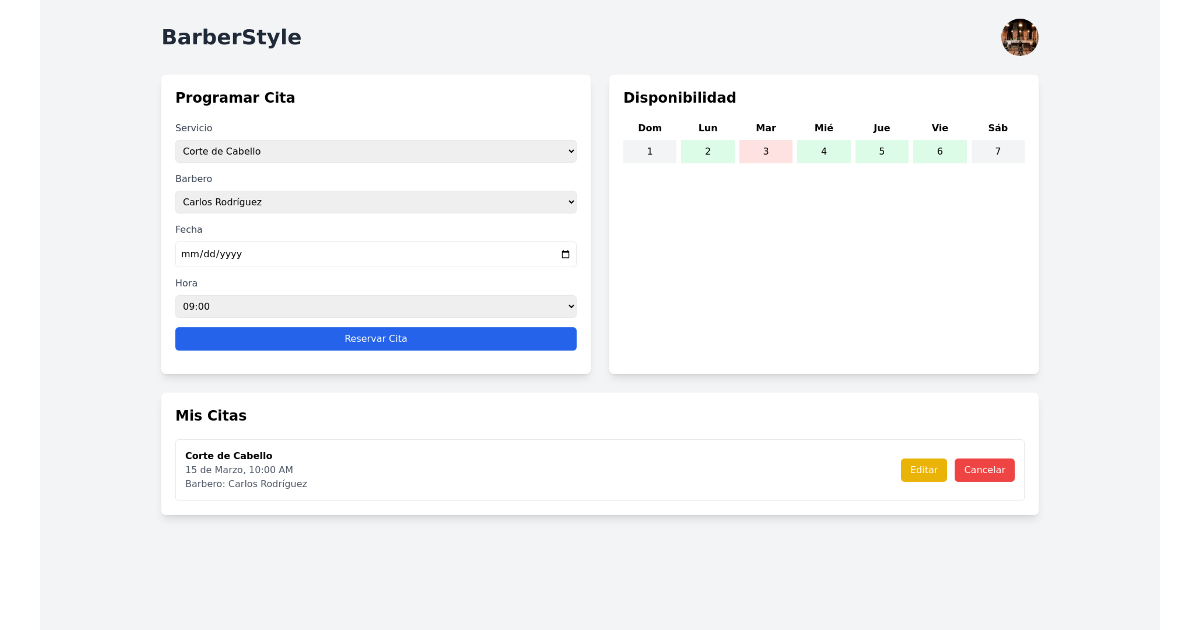Click the Servicio dropdown chevron arrow

click(569, 151)
